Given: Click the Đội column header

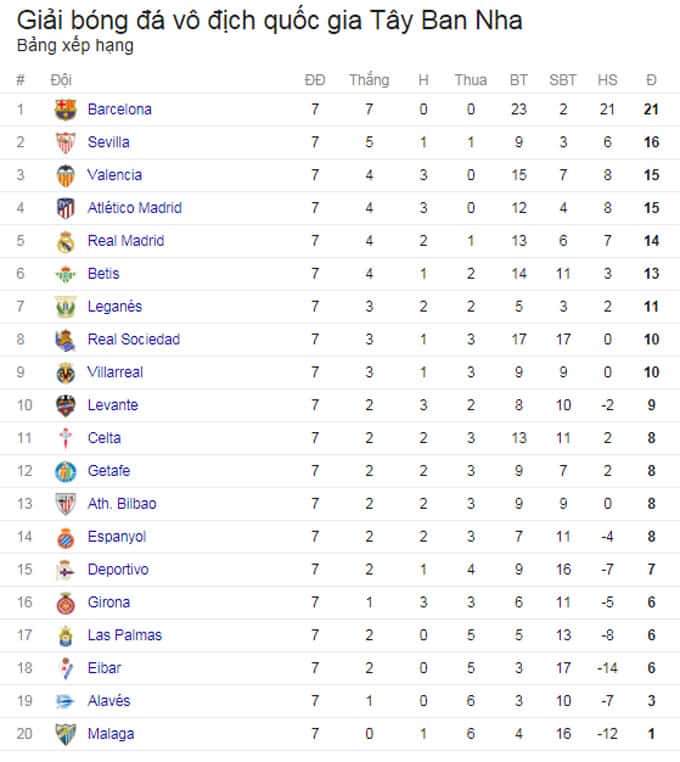Looking at the screenshot, I should pyautogui.click(x=61, y=80).
